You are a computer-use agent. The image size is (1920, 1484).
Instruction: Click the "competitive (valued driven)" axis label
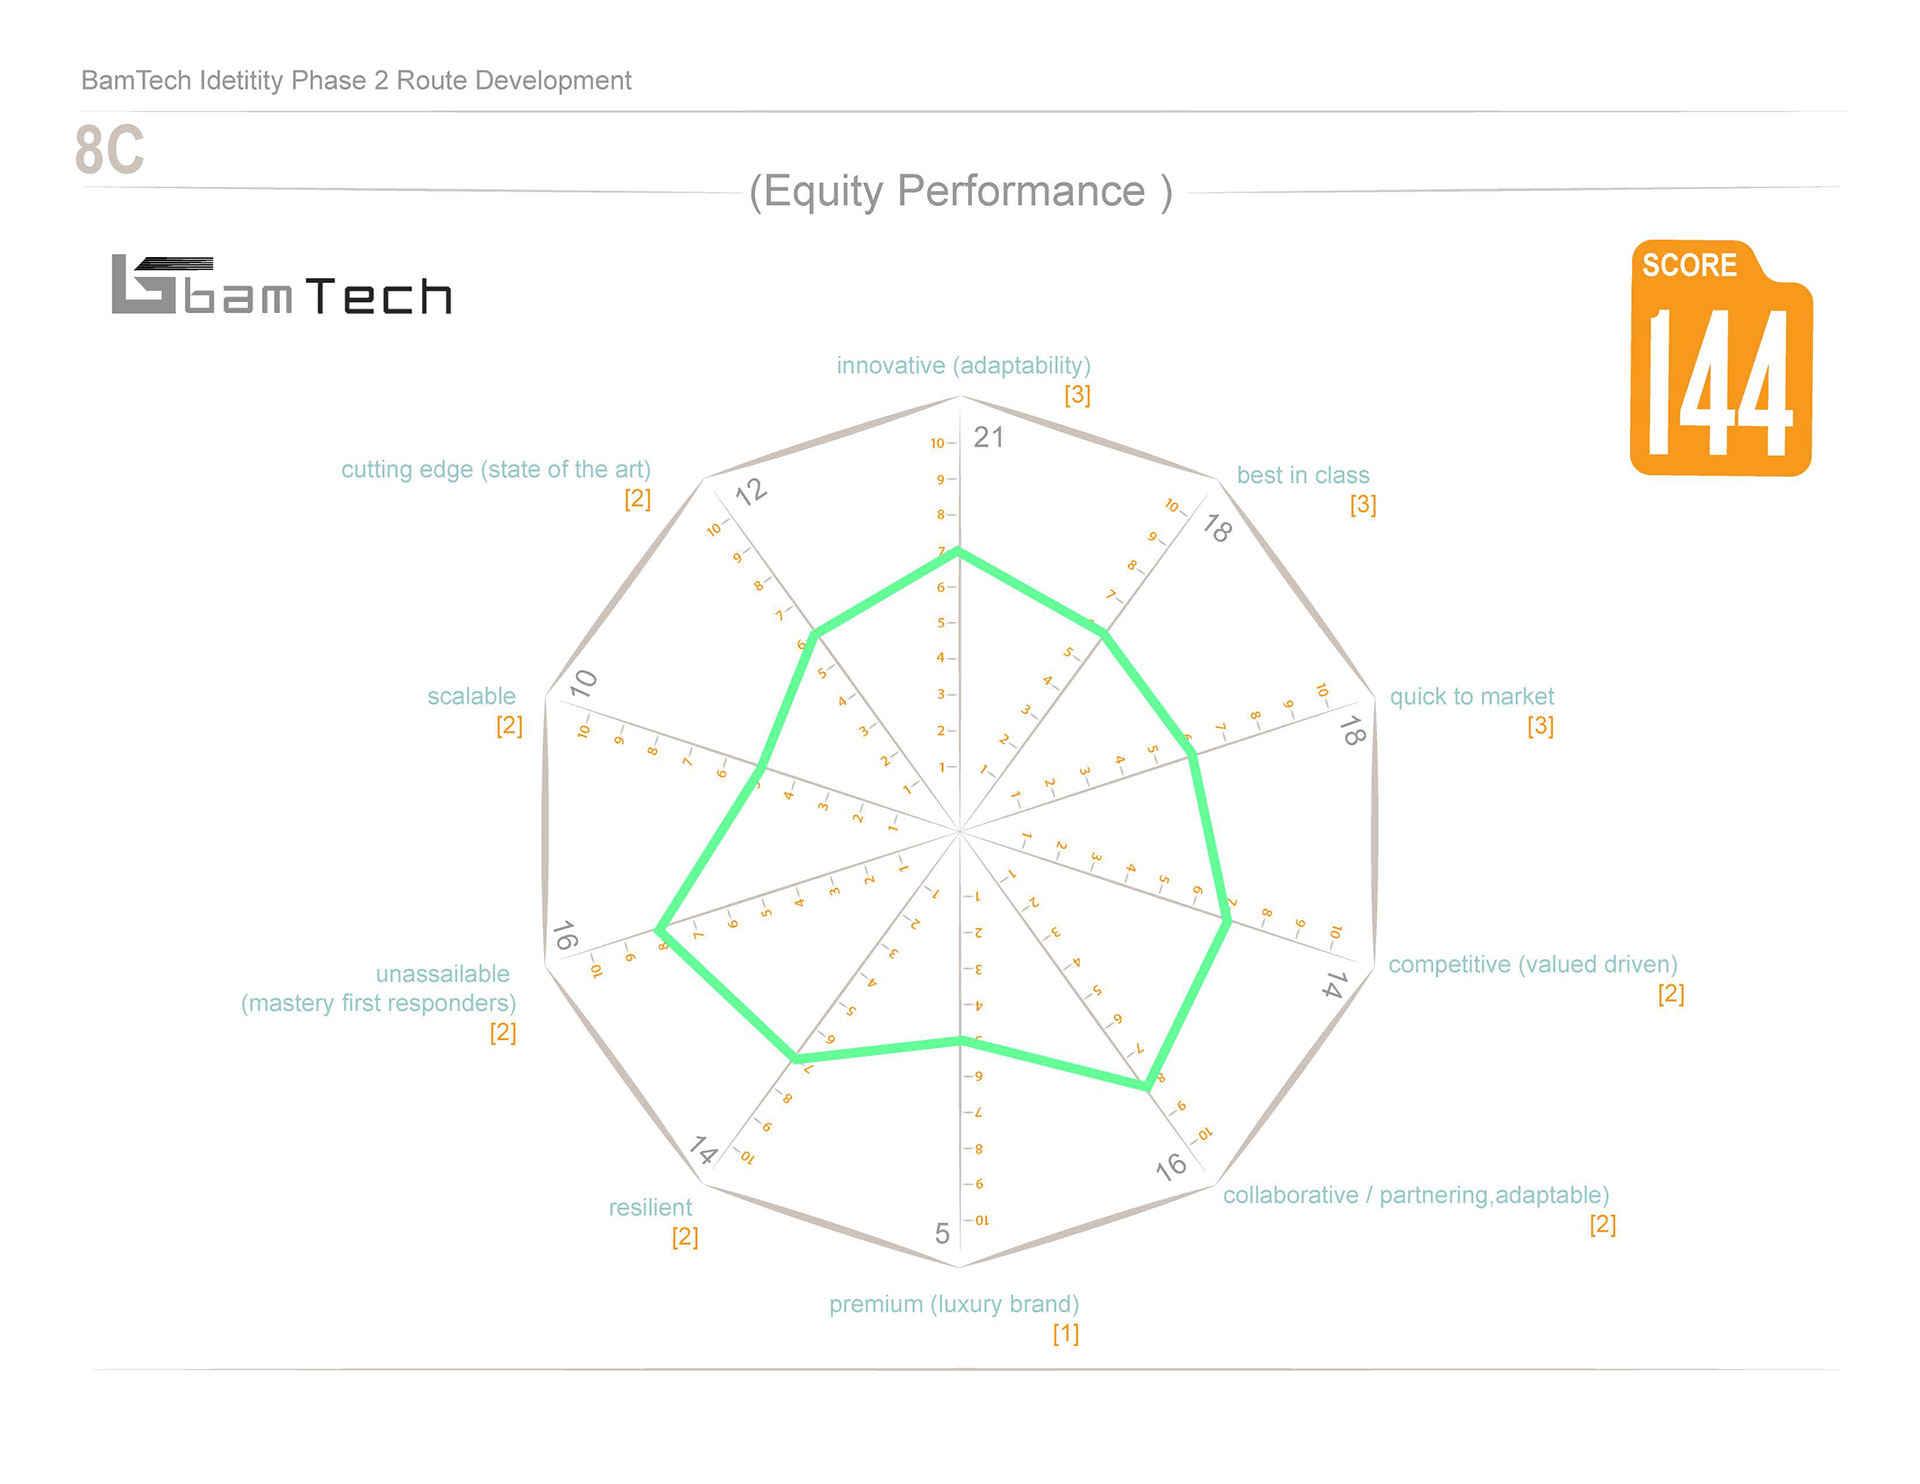[1532, 965]
